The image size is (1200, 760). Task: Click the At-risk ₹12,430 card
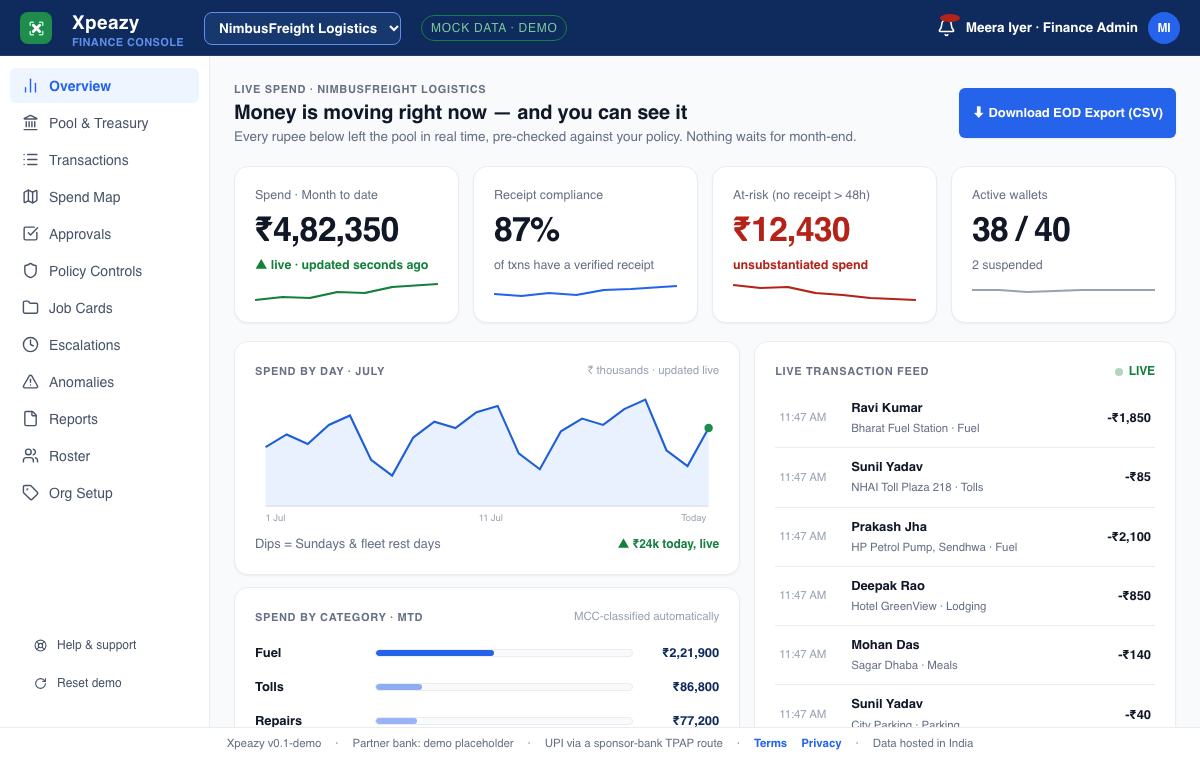point(824,244)
